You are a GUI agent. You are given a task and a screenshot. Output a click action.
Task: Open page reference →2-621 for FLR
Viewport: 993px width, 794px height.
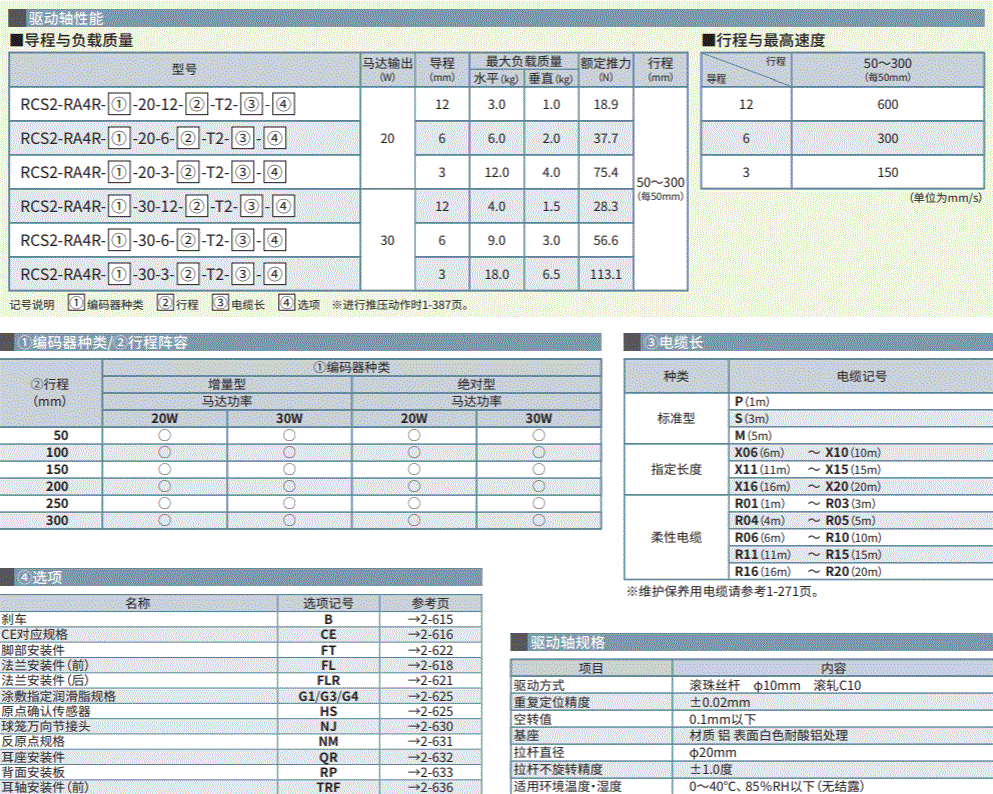(x=431, y=681)
